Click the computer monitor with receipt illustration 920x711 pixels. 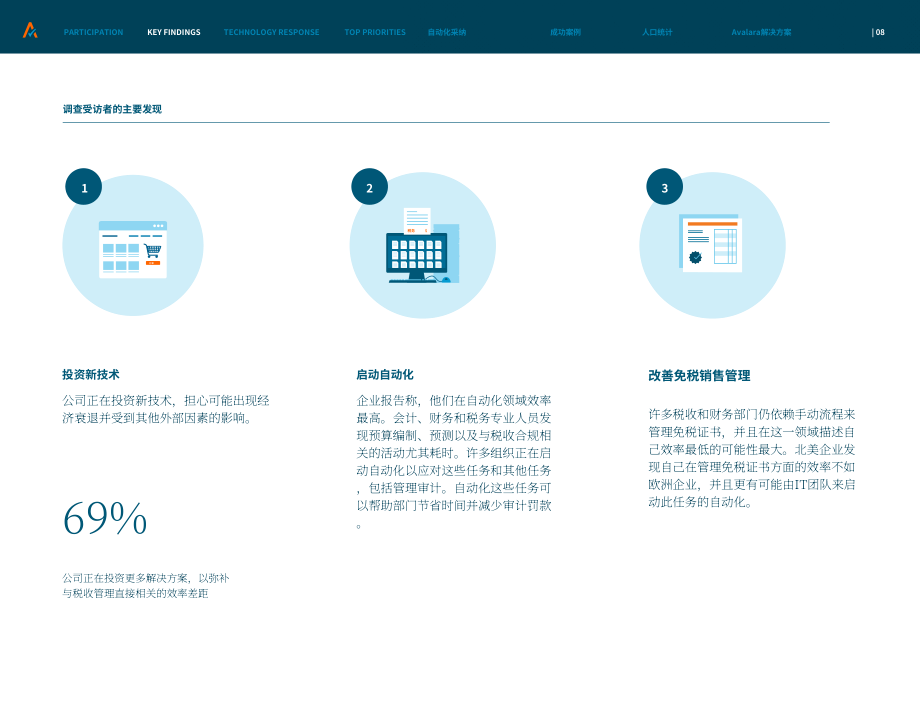coord(422,245)
